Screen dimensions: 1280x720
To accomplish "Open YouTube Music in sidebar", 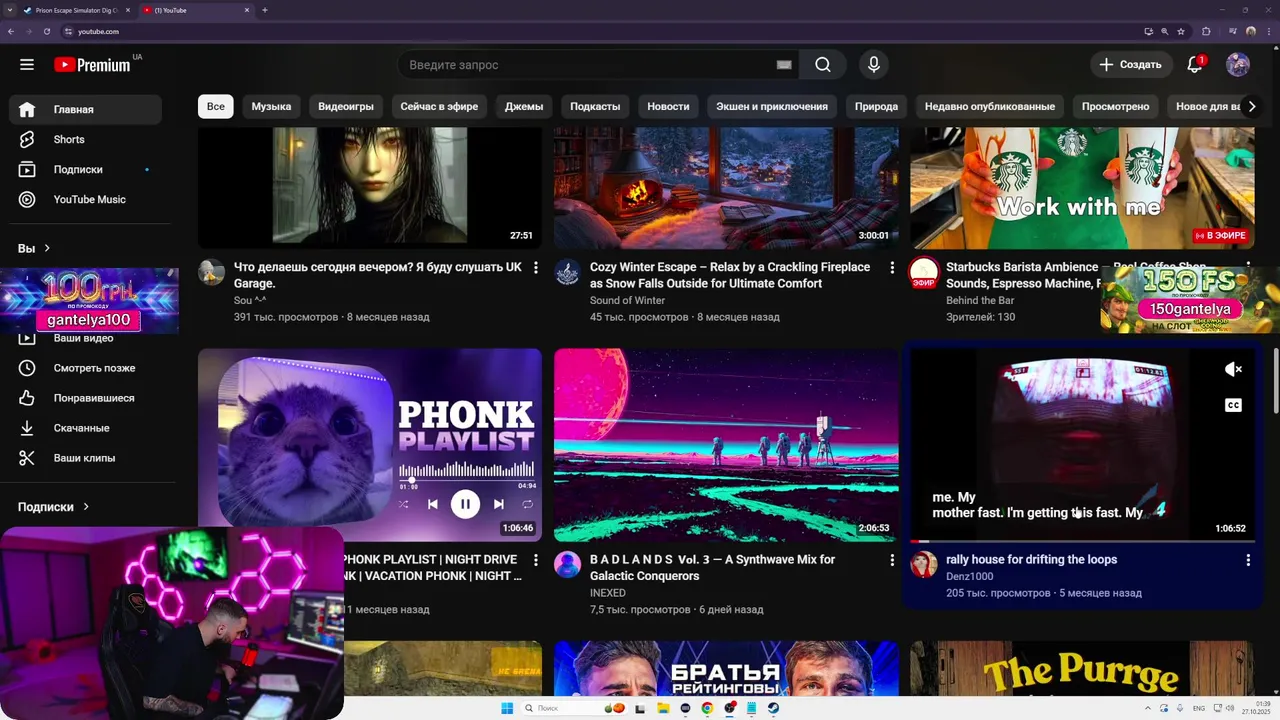I will pyautogui.click(x=85, y=200).
